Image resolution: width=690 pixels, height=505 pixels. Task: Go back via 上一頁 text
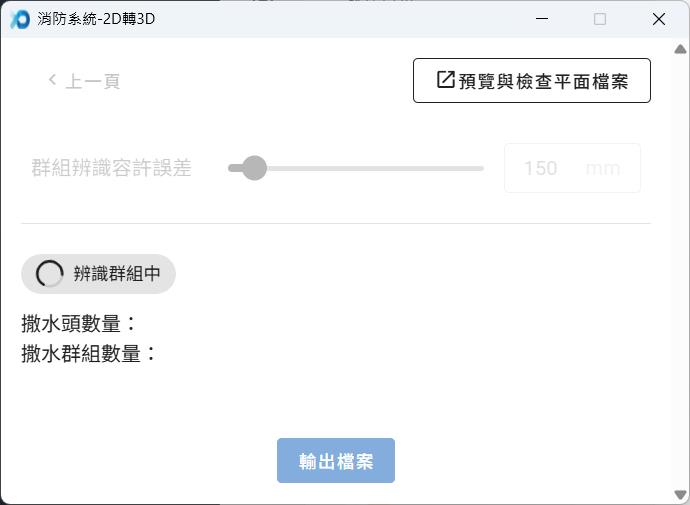[x=93, y=81]
